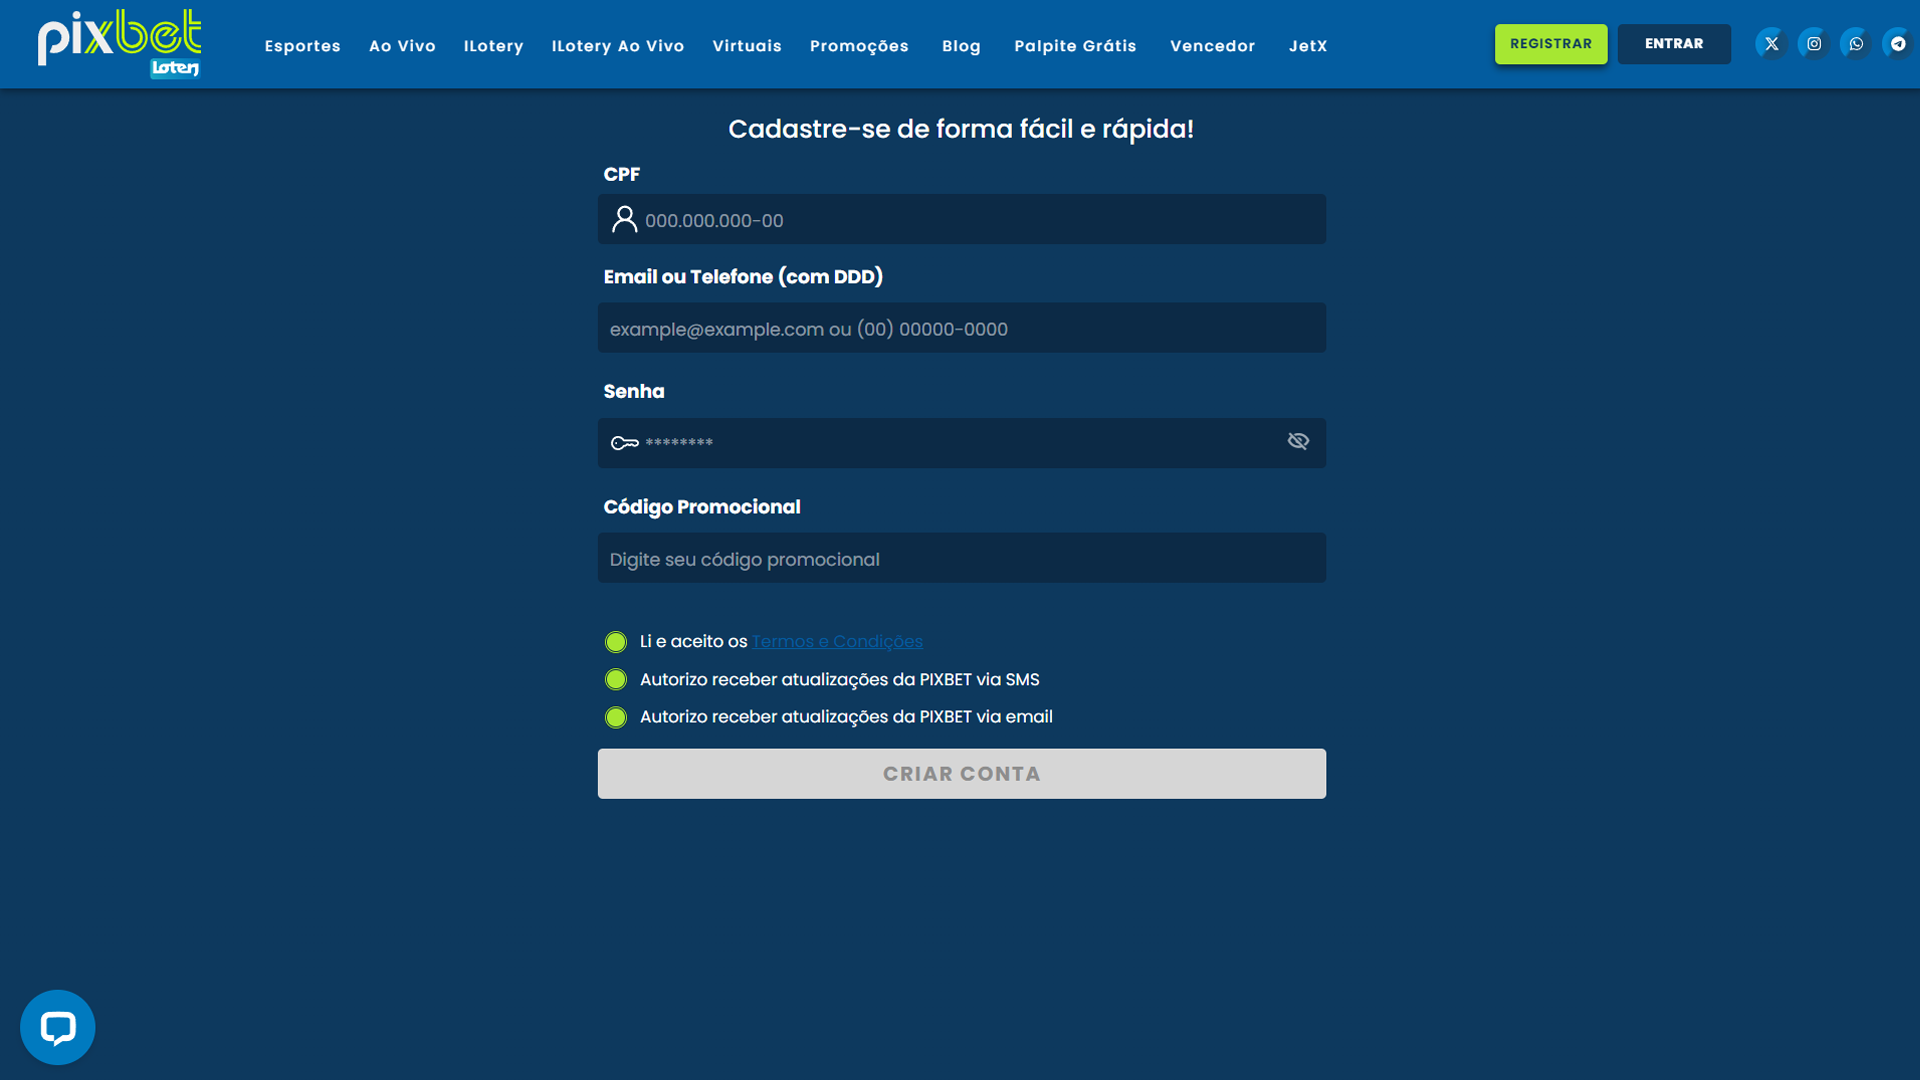Image resolution: width=1920 pixels, height=1080 pixels.
Task: Open the Promoções page
Action: coord(859,46)
